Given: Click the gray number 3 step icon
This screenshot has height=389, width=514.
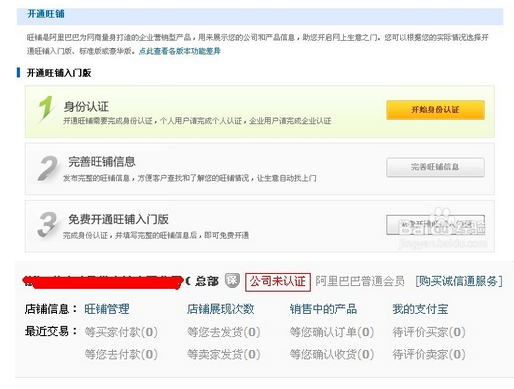Looking at the screenshot, I should click(x=47, y=225).
